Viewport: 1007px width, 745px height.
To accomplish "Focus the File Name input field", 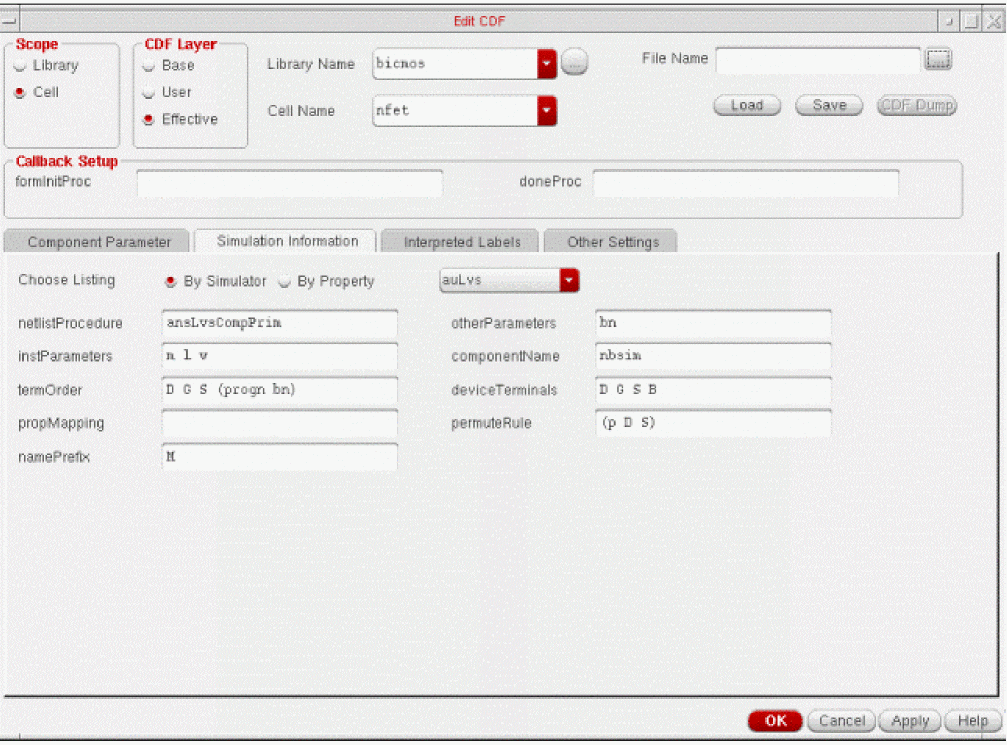I will pos(818,60).
